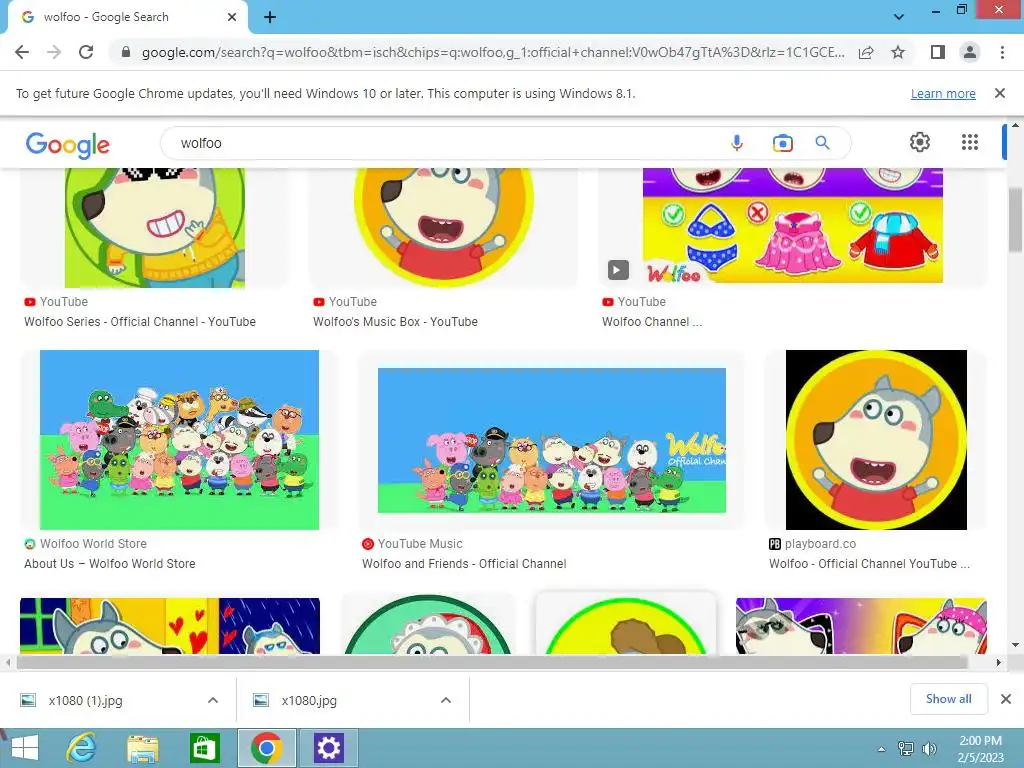
Task: Open the Windows Start menu
Action: coord(25,748)
